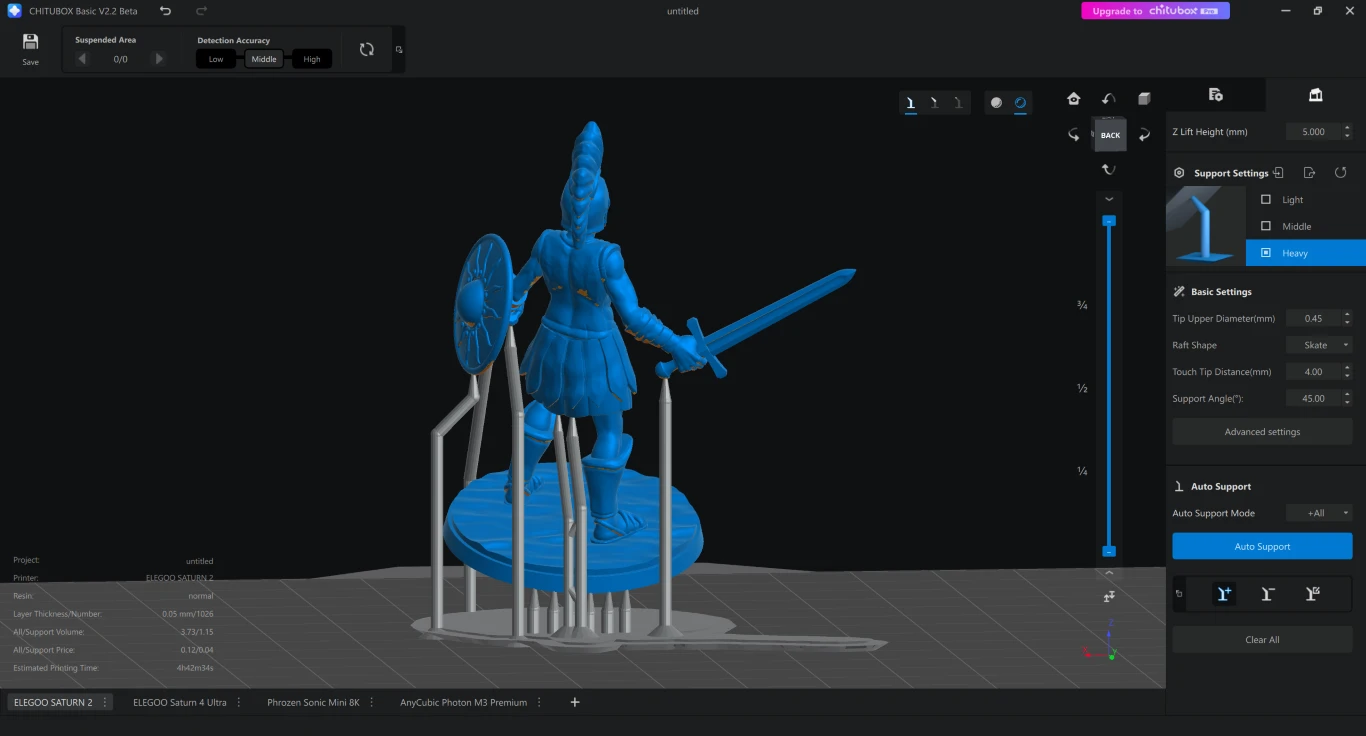The image size is (1366, 736).
Task: Import support settings profile icon
Action: click(x=1279, y=173)
